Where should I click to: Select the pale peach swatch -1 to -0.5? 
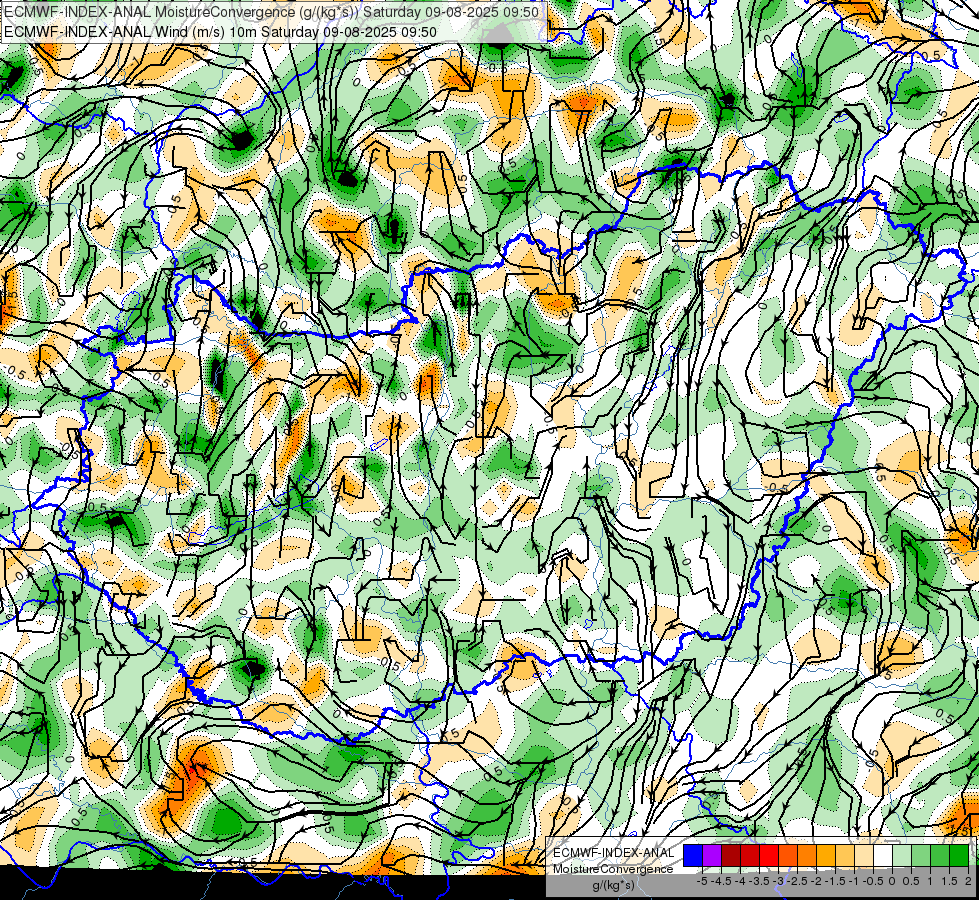point(864,855)
